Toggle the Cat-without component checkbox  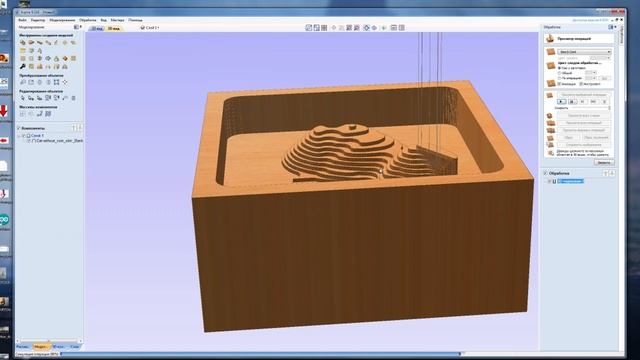(29, 140)
